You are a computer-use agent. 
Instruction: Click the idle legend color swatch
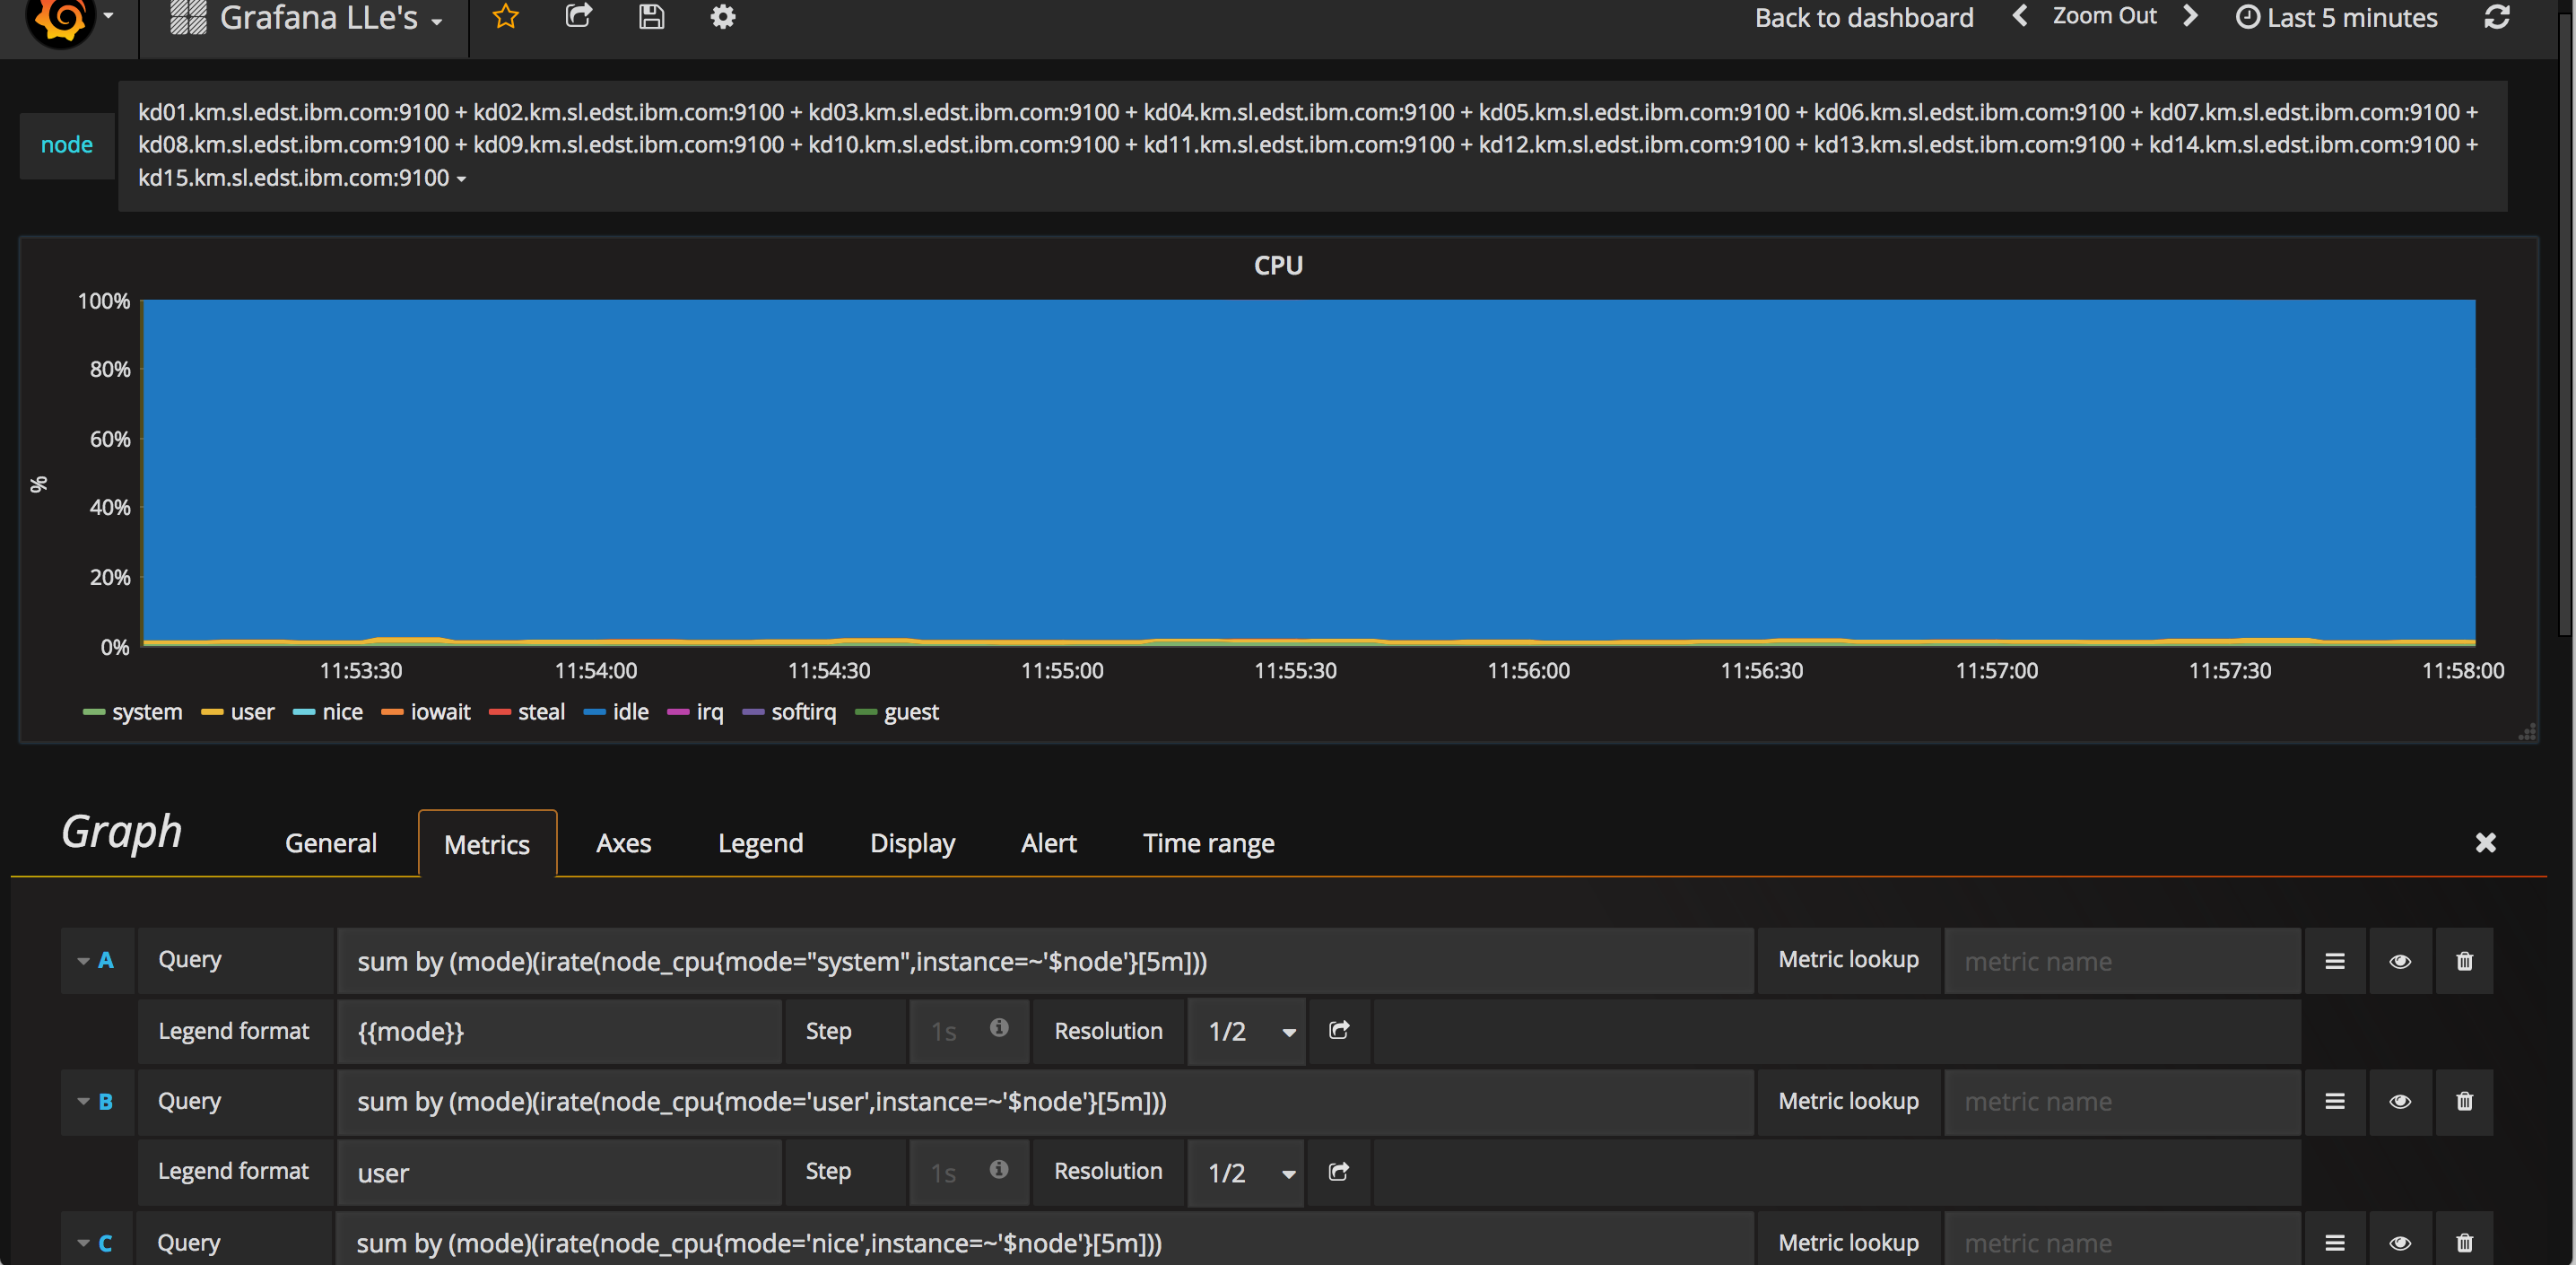pyautogui.click(x=594, y=712)
